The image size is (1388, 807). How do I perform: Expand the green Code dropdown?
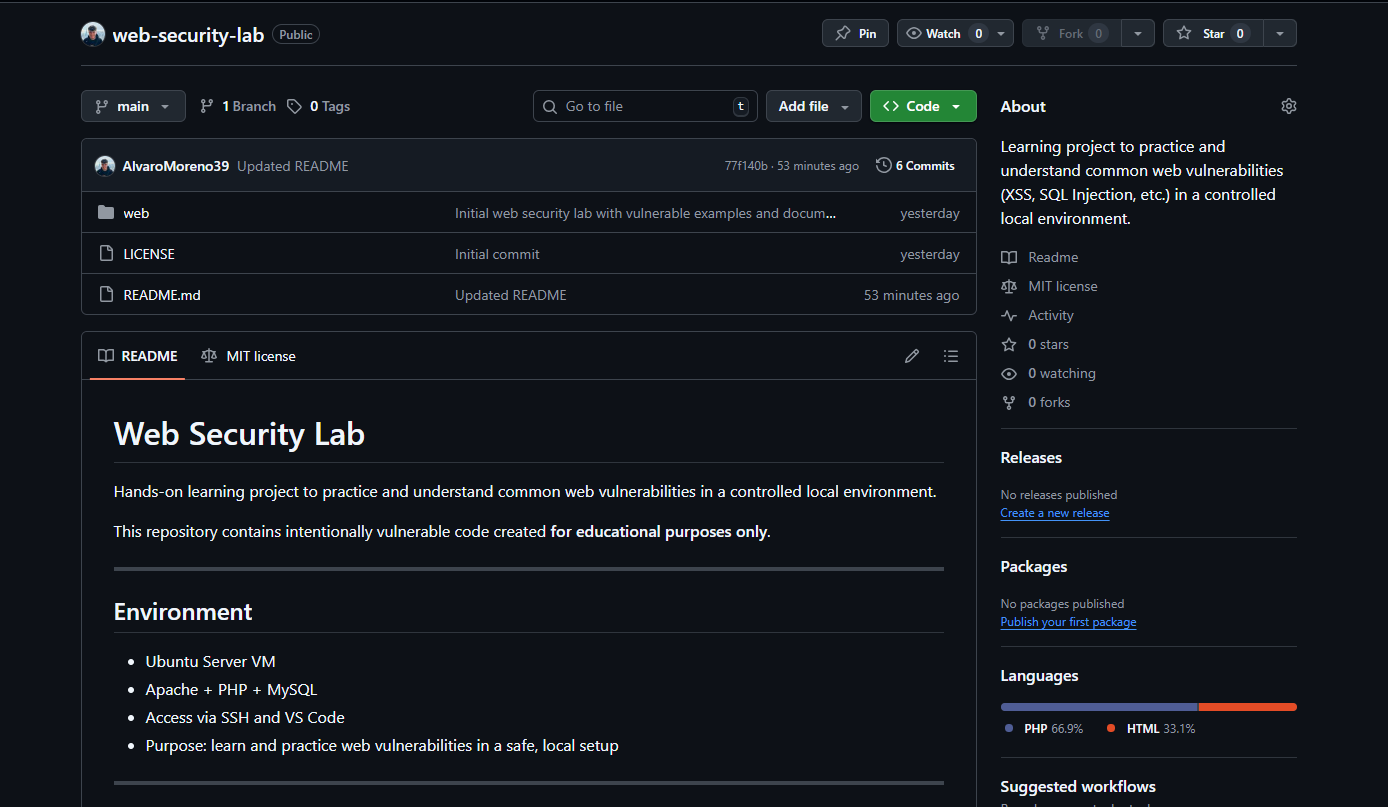pyautogui.click(x=955, y=105)
